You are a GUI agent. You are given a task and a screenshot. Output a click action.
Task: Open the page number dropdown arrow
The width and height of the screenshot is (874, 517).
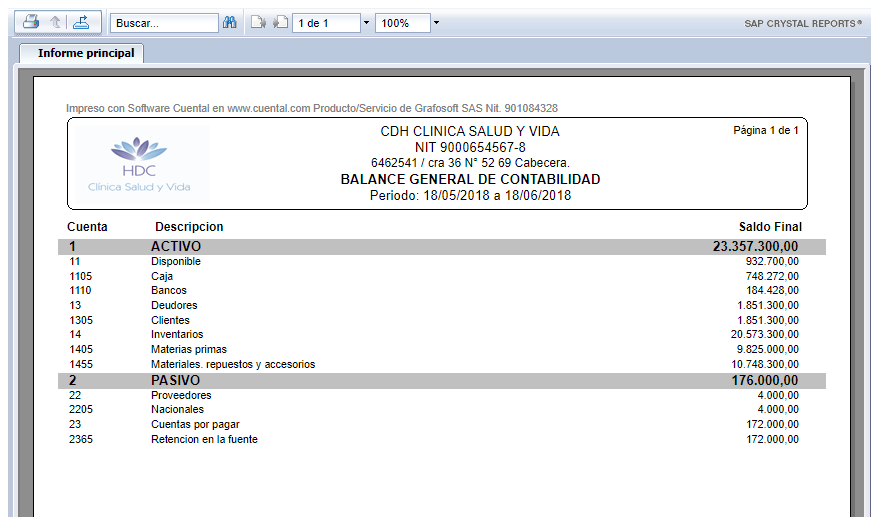click(366, 23)
